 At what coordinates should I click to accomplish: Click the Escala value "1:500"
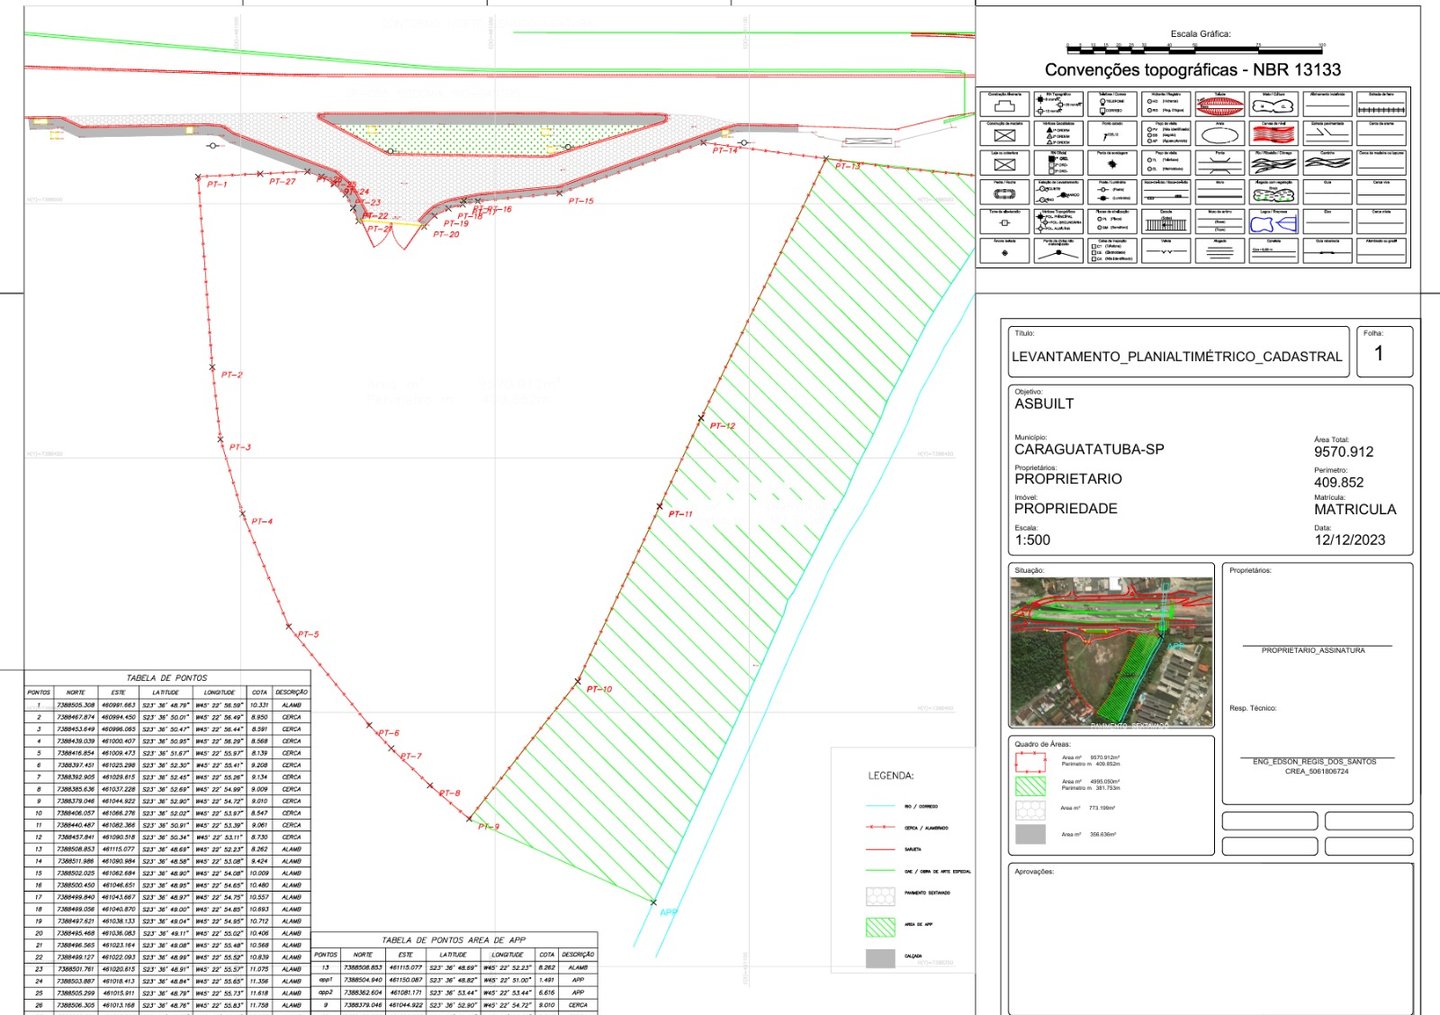pyautogui.click(x=1033, y=540)
